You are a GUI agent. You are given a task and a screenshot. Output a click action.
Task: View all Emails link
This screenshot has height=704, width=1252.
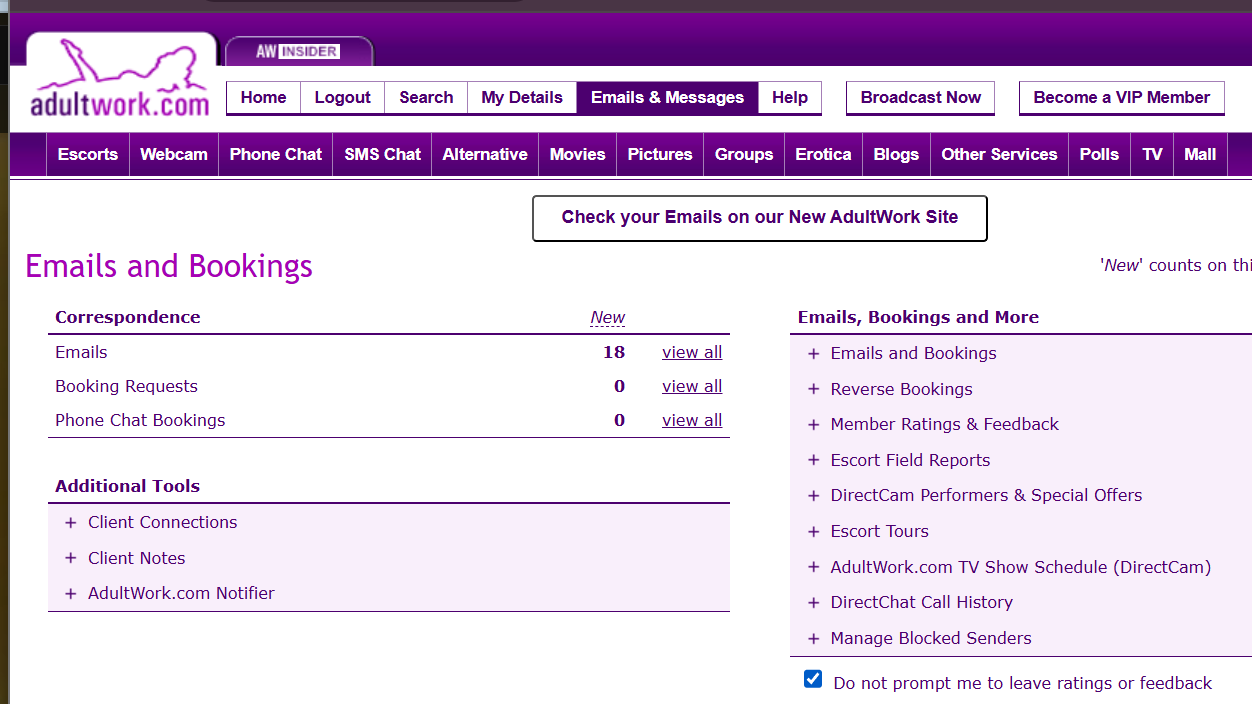691,352
